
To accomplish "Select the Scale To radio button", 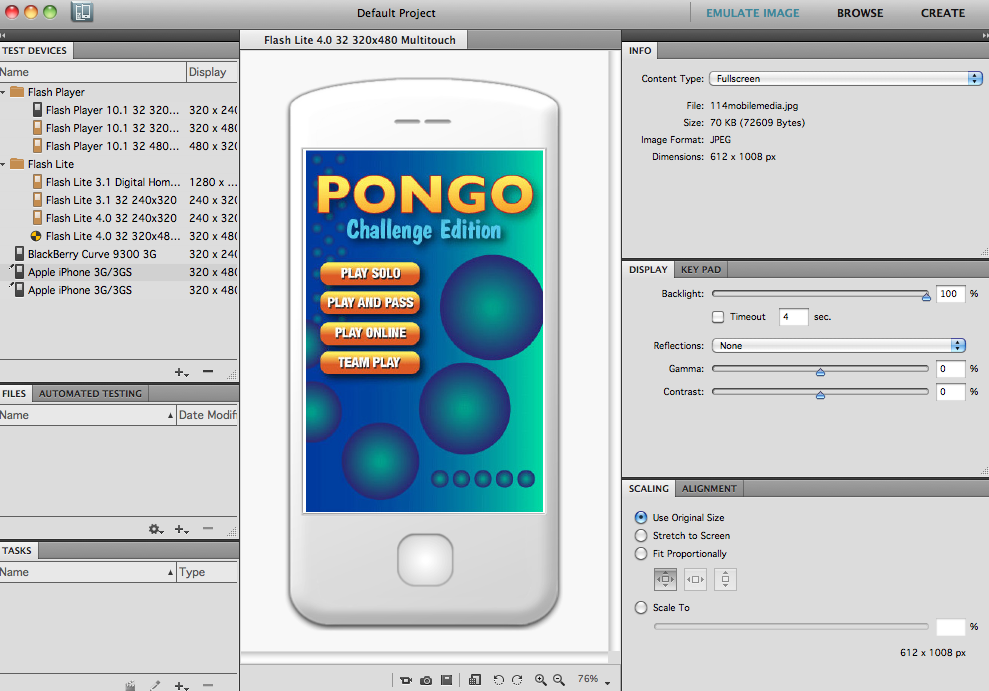I will tap(641, 607).
